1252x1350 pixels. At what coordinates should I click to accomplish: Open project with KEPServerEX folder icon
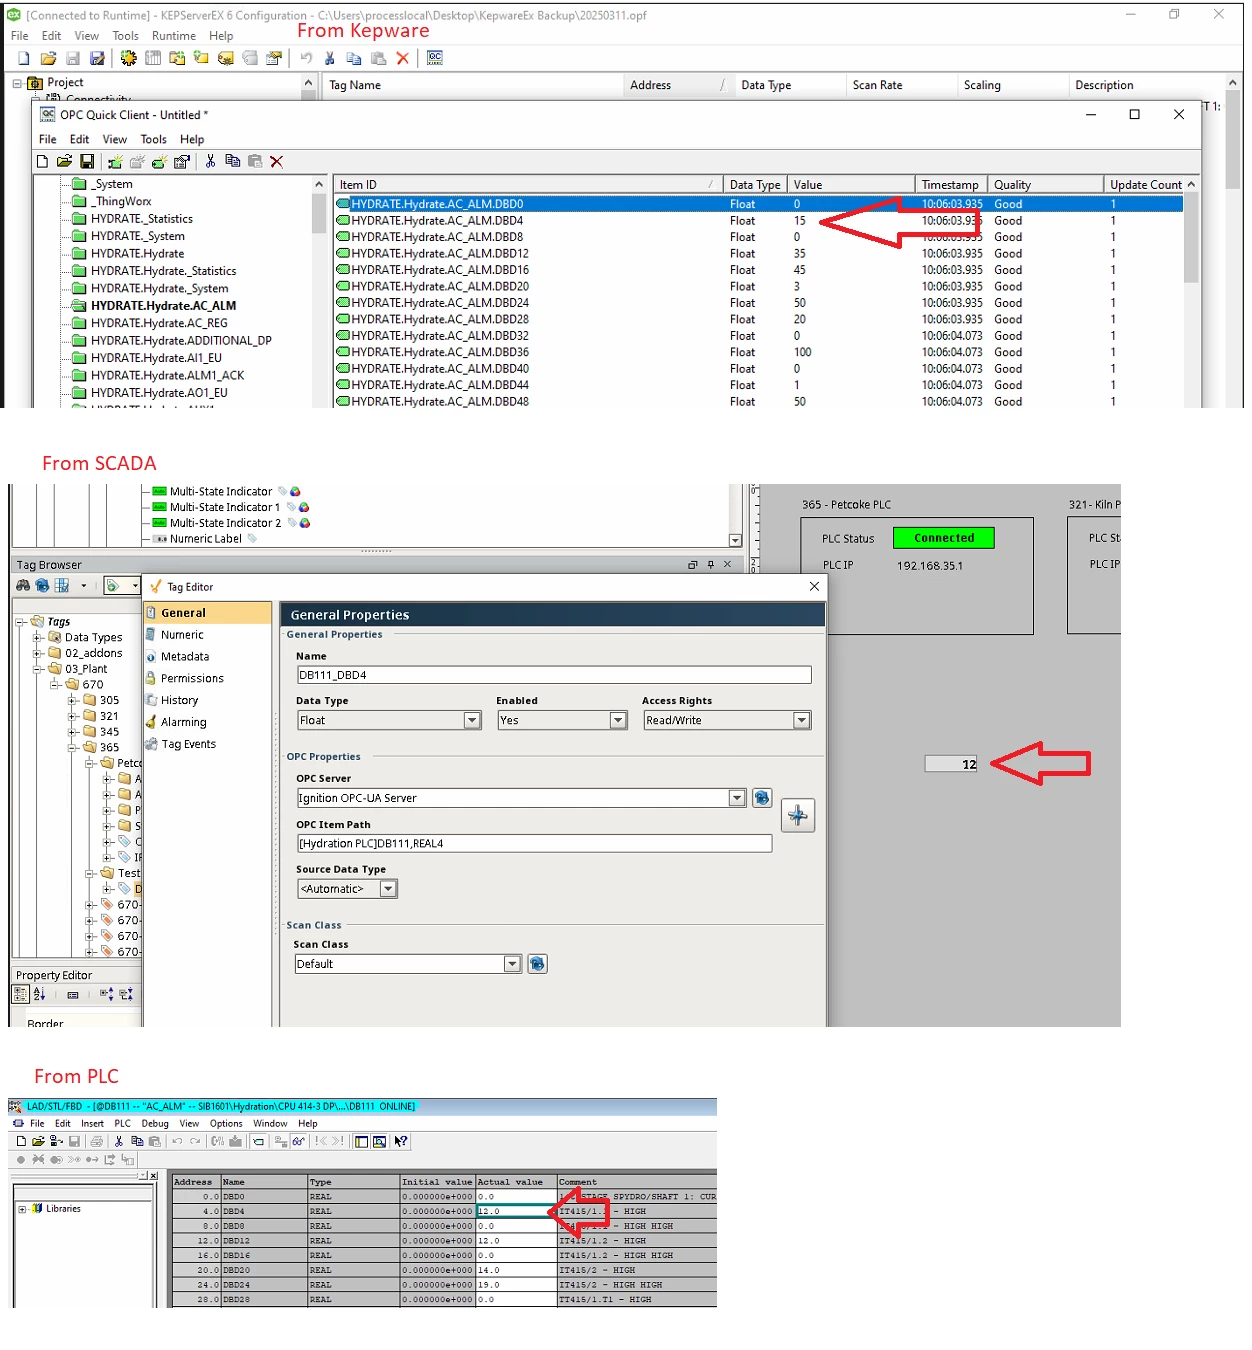tap(47, 58)
